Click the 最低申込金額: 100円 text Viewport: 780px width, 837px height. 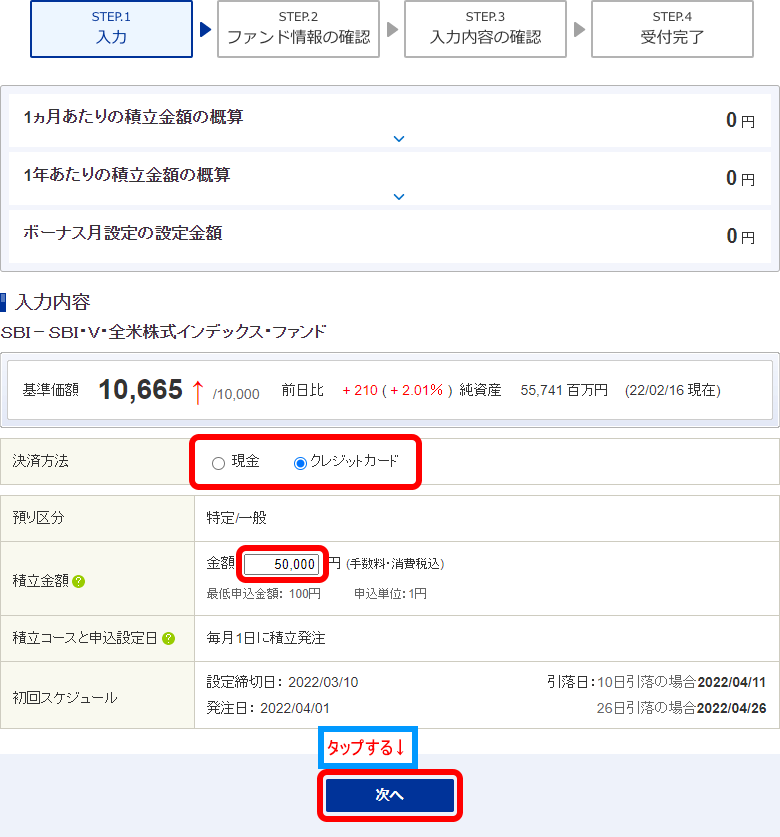(264, 594)
